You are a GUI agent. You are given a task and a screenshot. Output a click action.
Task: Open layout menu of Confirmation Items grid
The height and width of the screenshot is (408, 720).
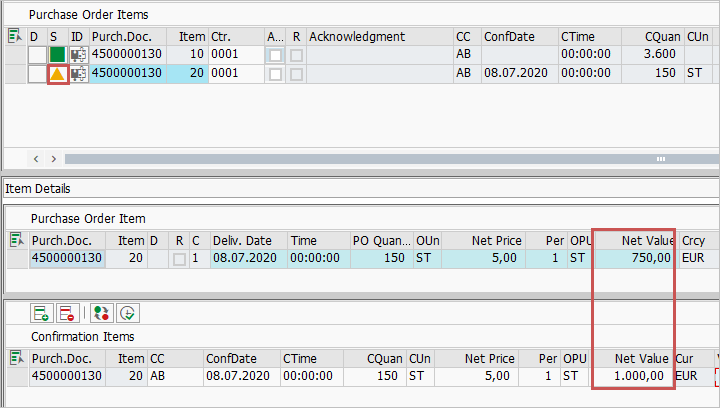tap(14, 358)
